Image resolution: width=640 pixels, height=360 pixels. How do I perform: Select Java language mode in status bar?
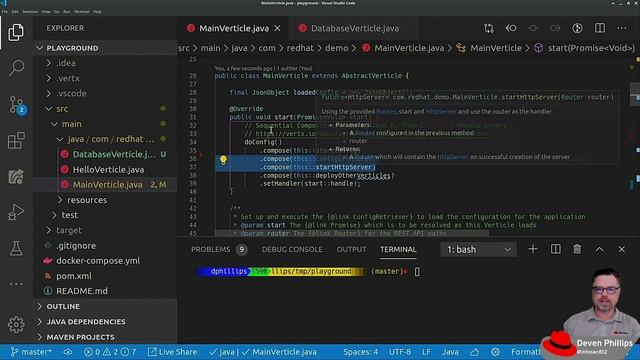tap(450, 352)
